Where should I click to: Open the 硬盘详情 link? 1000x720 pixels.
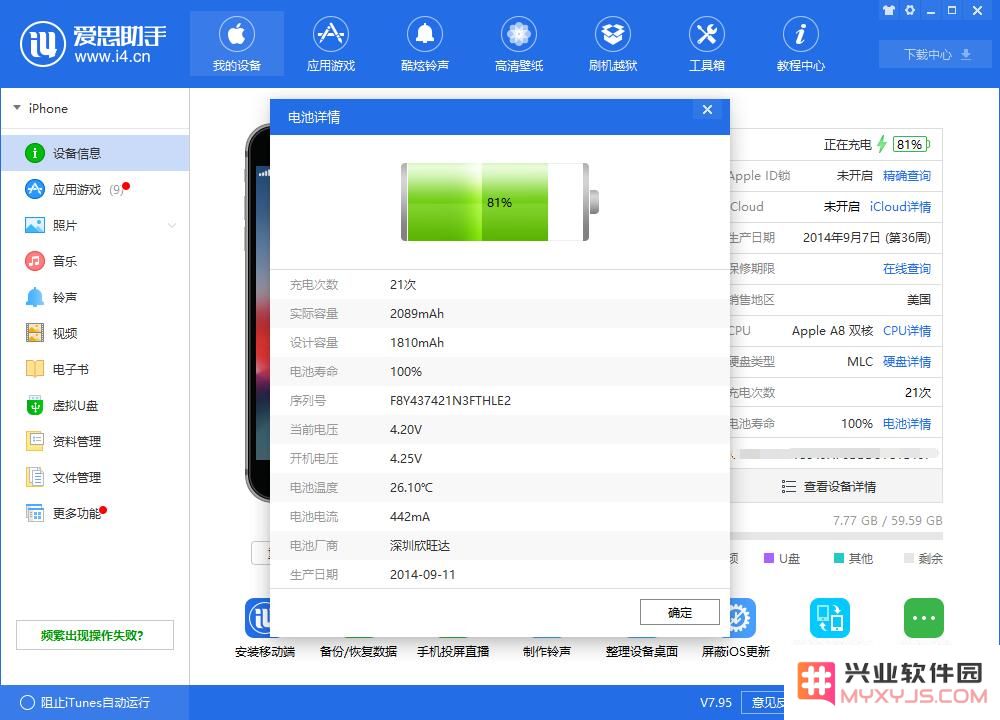906,362
